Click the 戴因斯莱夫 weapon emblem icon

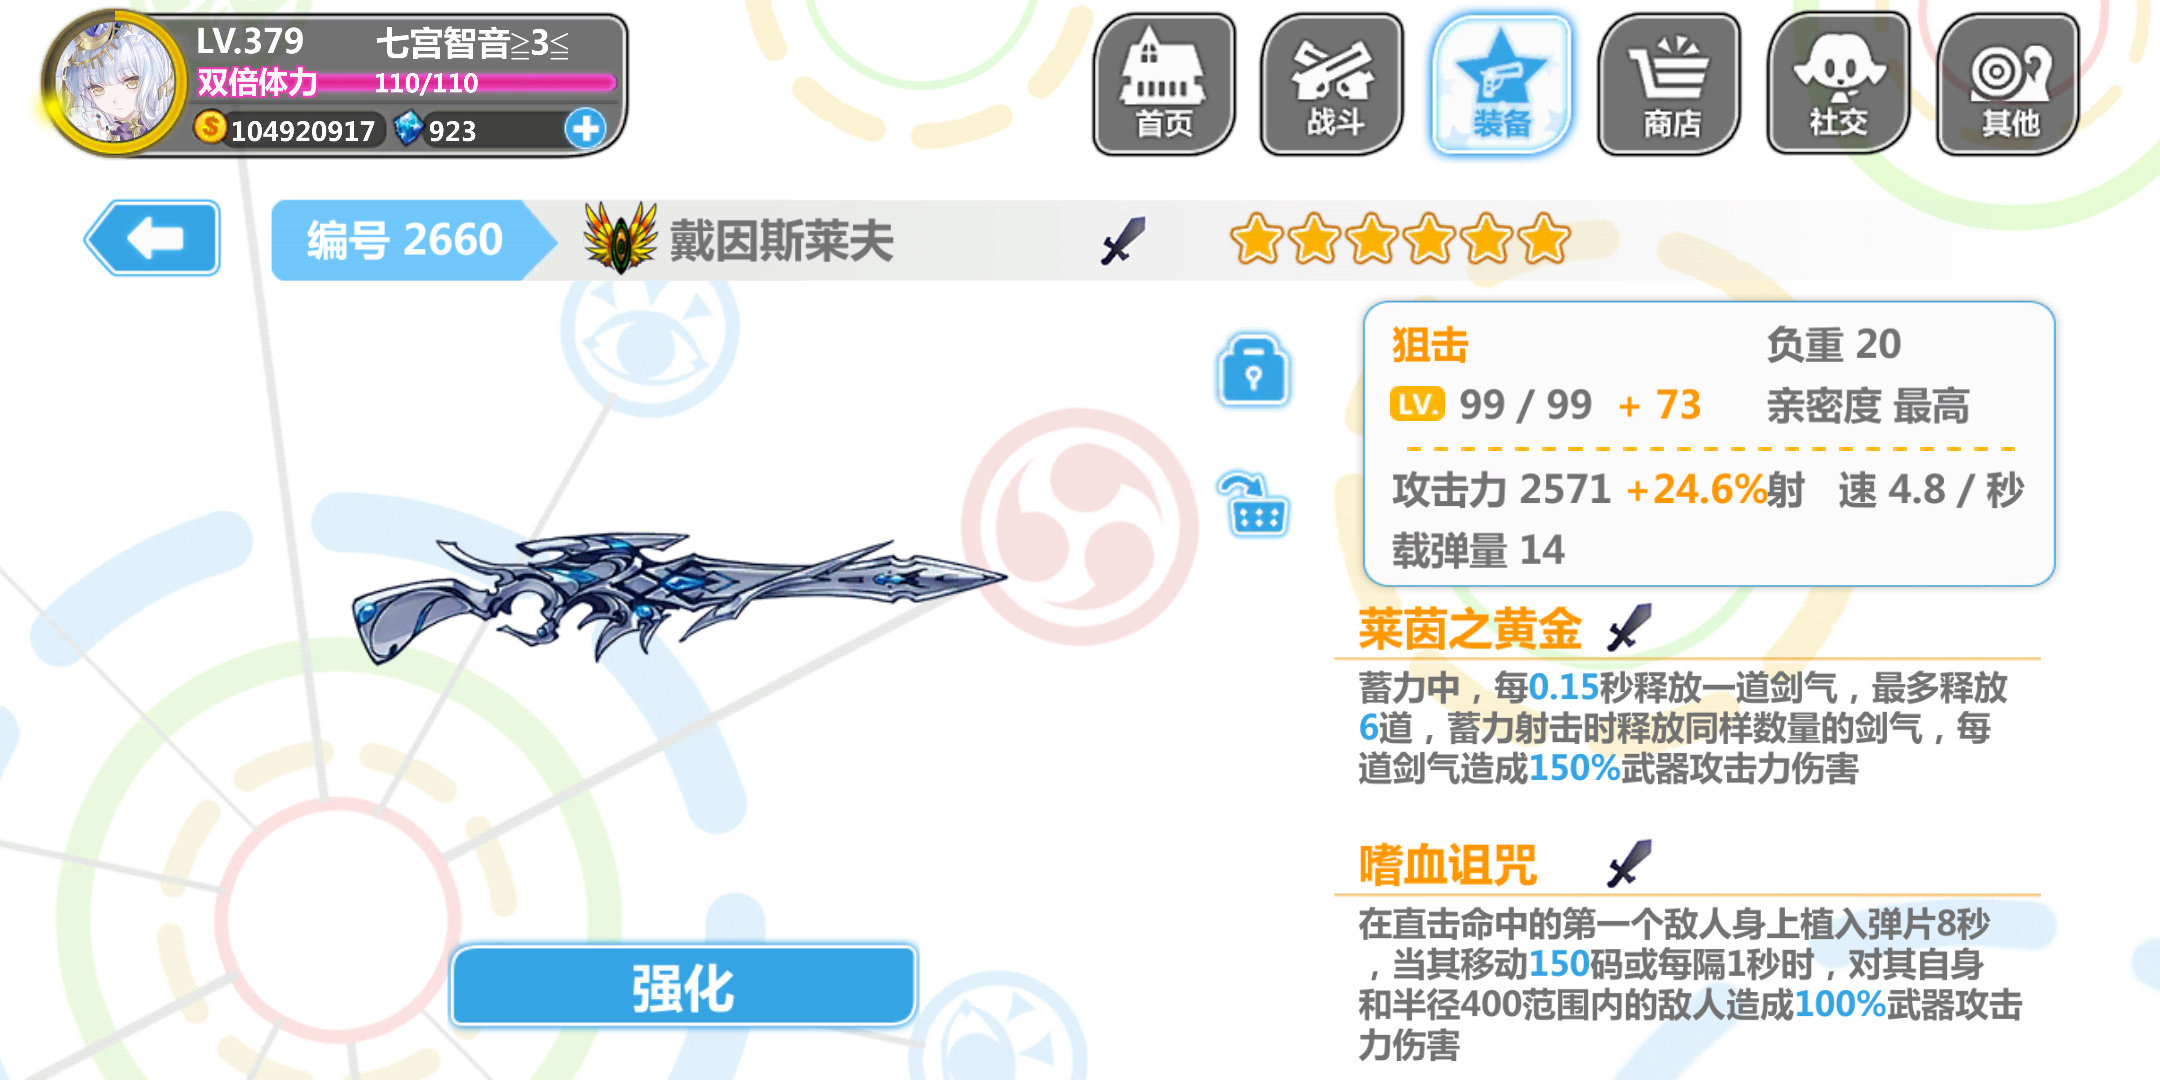pos(621,238)
